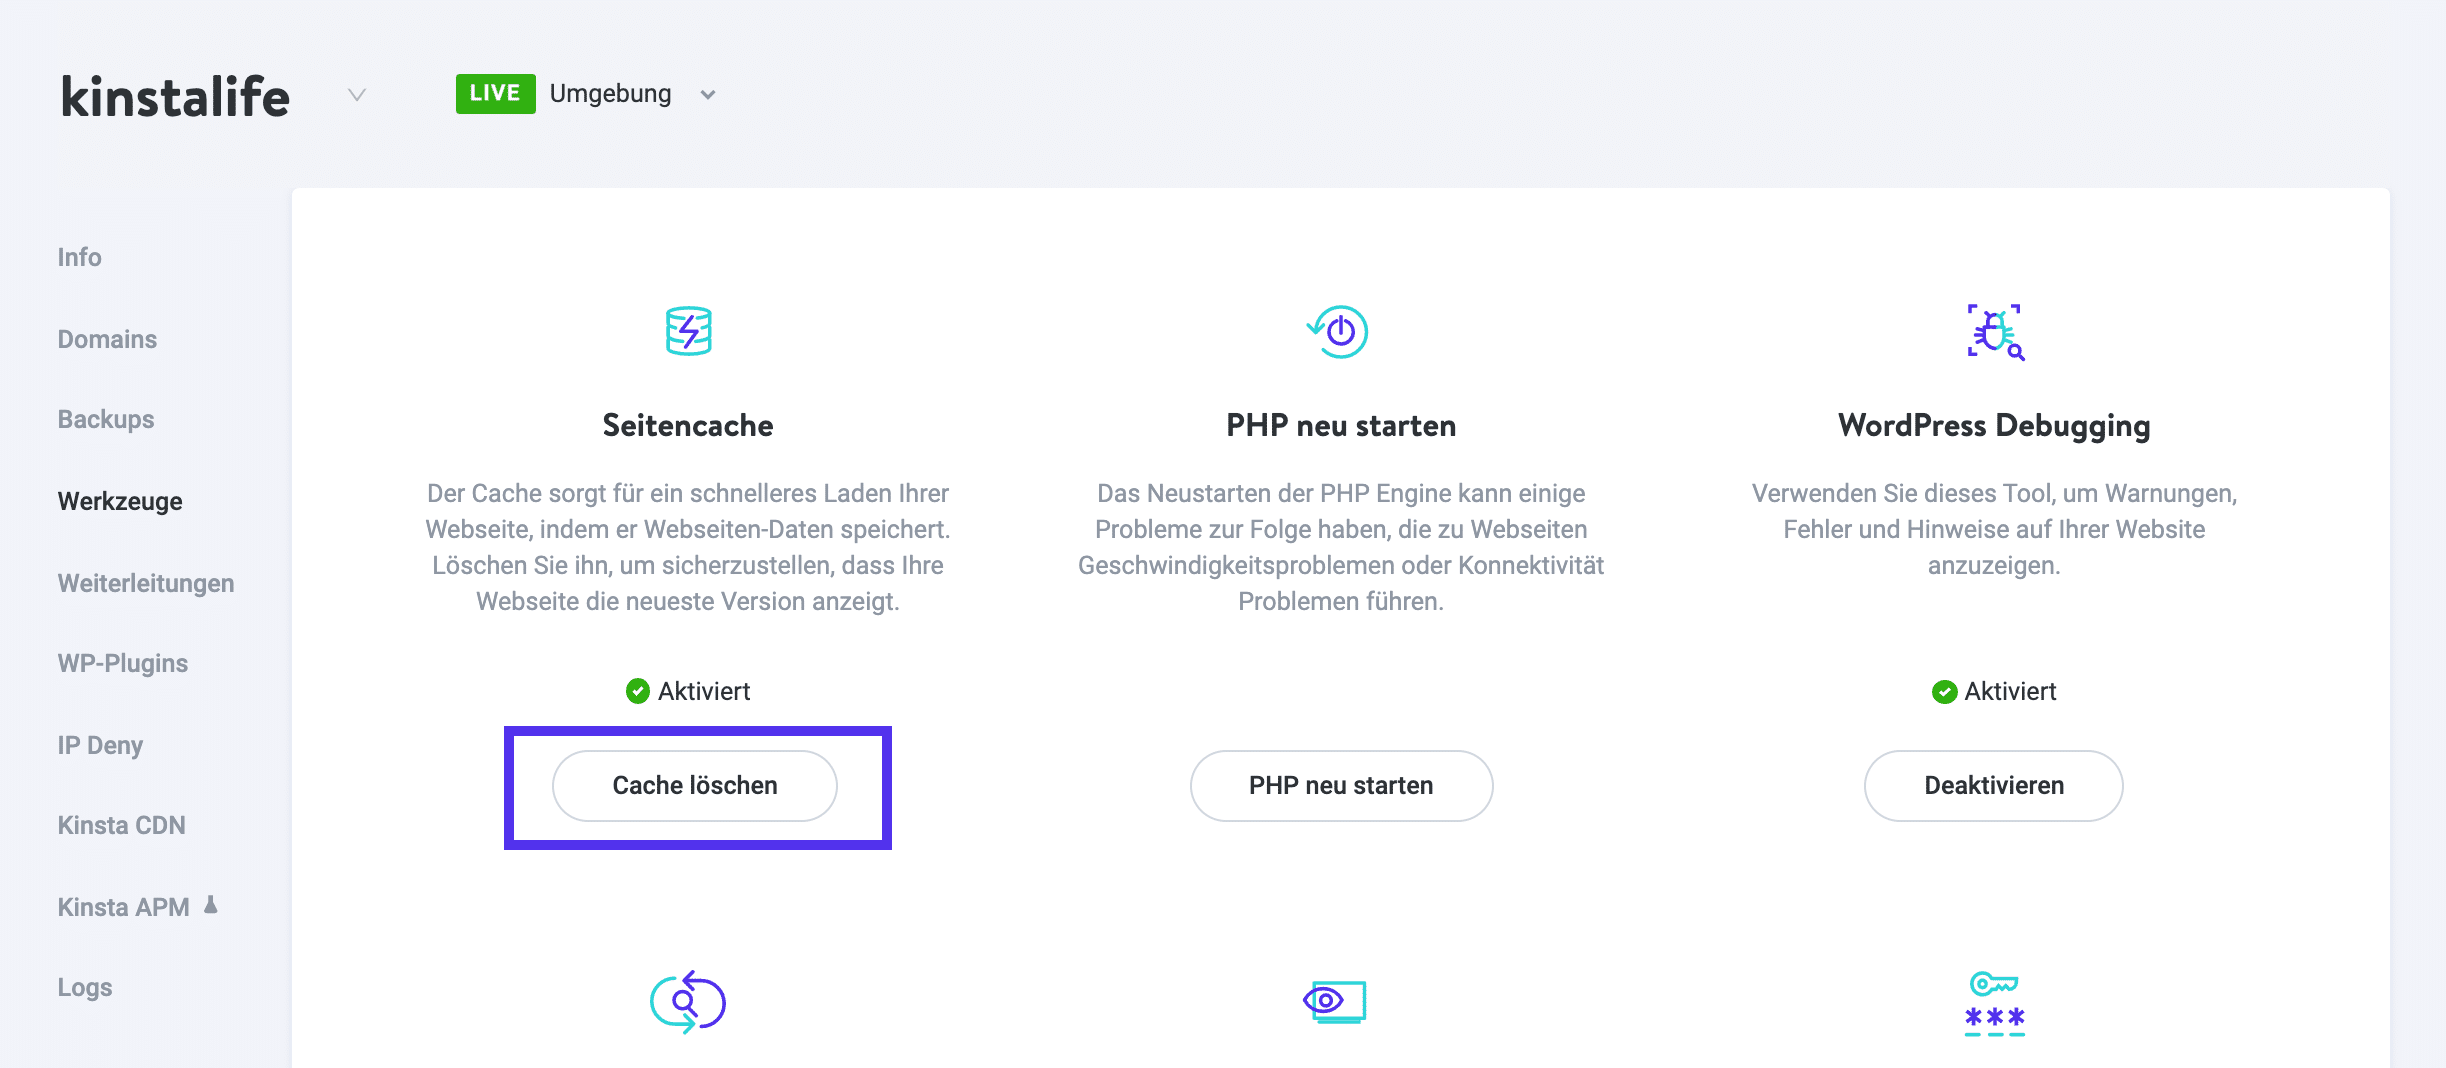Click the PHP neu starten button
Screen dimensions: 2446x1068
[1340, 786]
